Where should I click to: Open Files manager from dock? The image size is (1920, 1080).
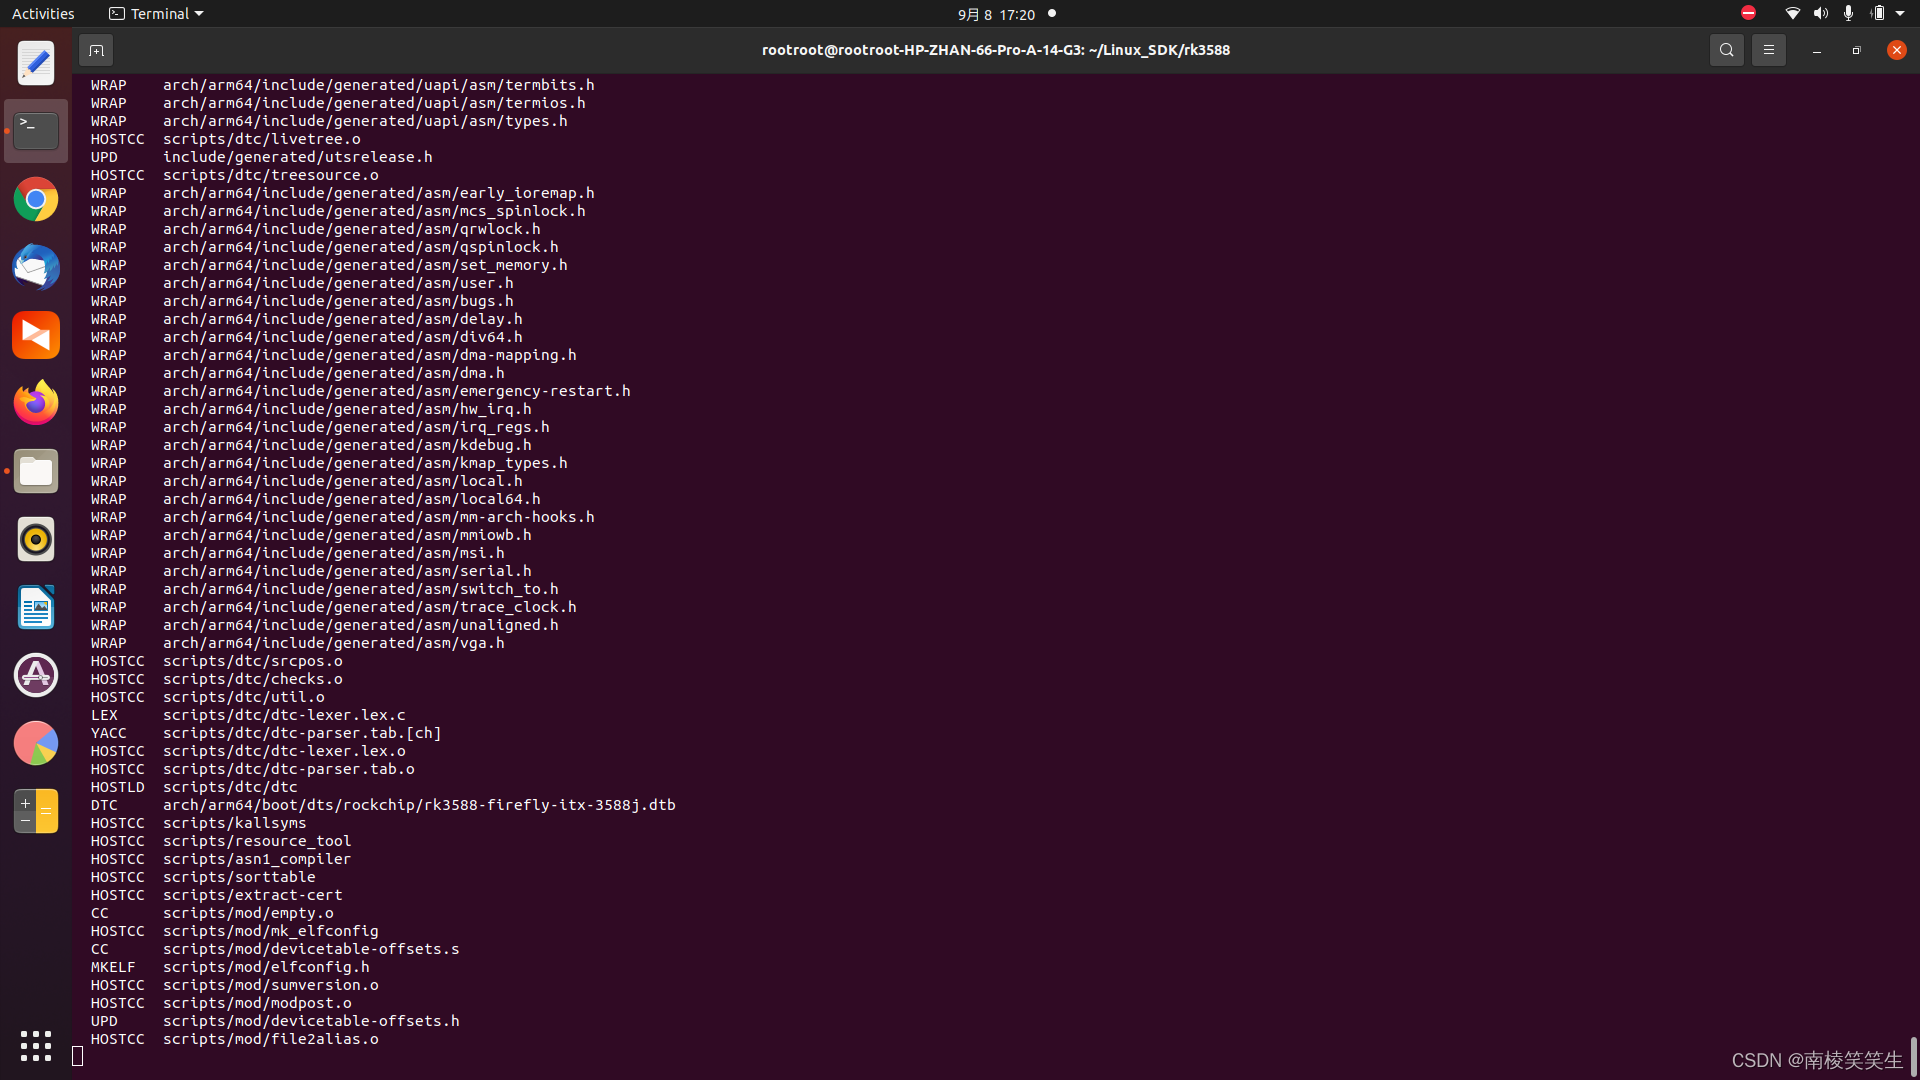click(x=36, y=471)
